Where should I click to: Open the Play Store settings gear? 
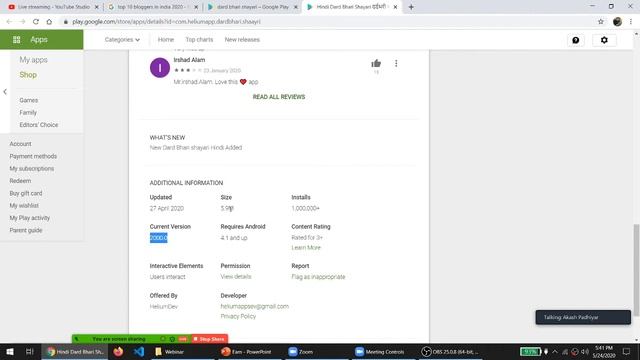[604, 40]
